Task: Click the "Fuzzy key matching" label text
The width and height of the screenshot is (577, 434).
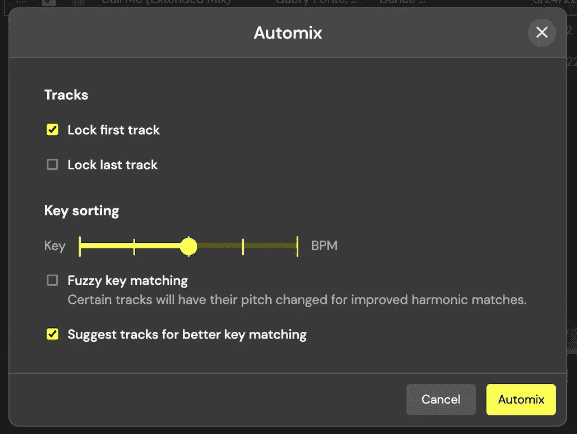Action: (128, 280)
